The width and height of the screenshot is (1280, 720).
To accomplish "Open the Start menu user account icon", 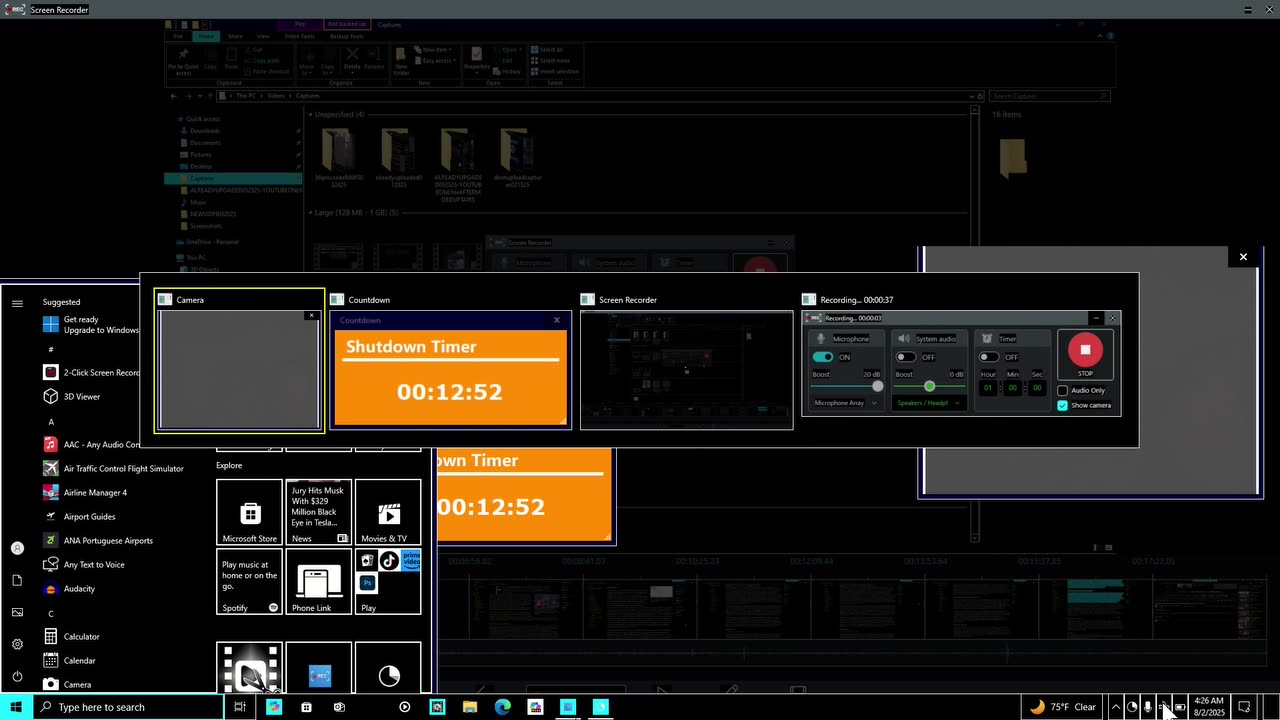I will pos(17,548).
